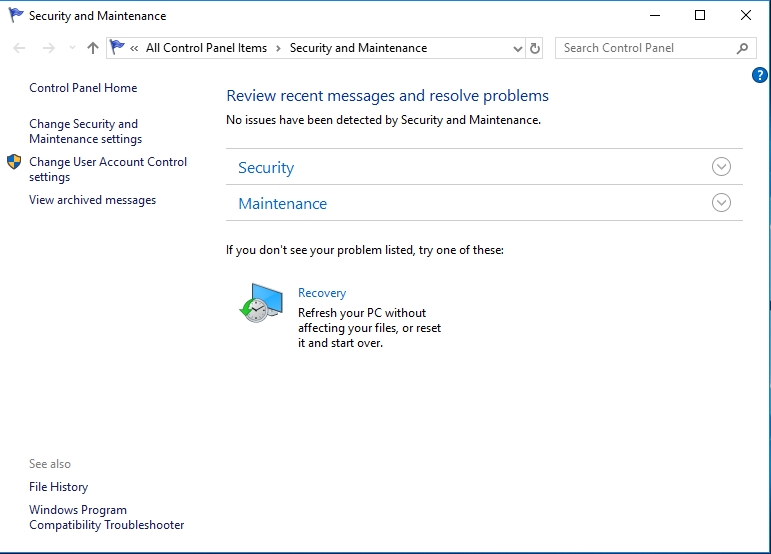Screen dimensions: 771x554
Task: Click the flag icon in address bar
Action: point(117,47)
